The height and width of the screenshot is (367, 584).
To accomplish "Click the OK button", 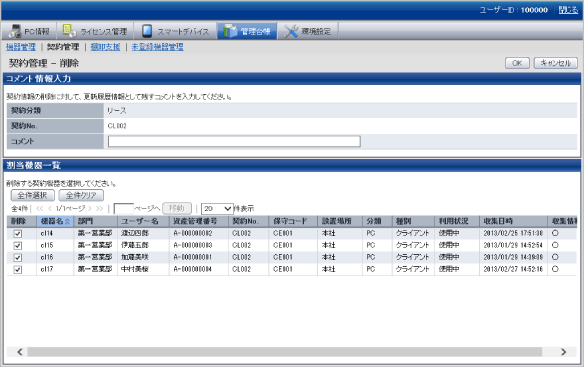I will coord(517,63).
